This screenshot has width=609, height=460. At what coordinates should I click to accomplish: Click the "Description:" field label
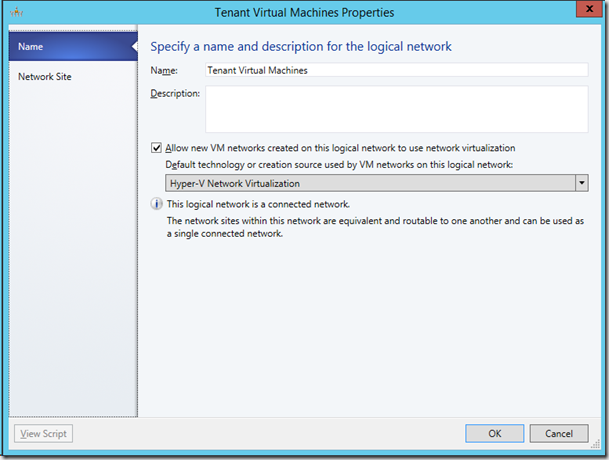[175, 93]
